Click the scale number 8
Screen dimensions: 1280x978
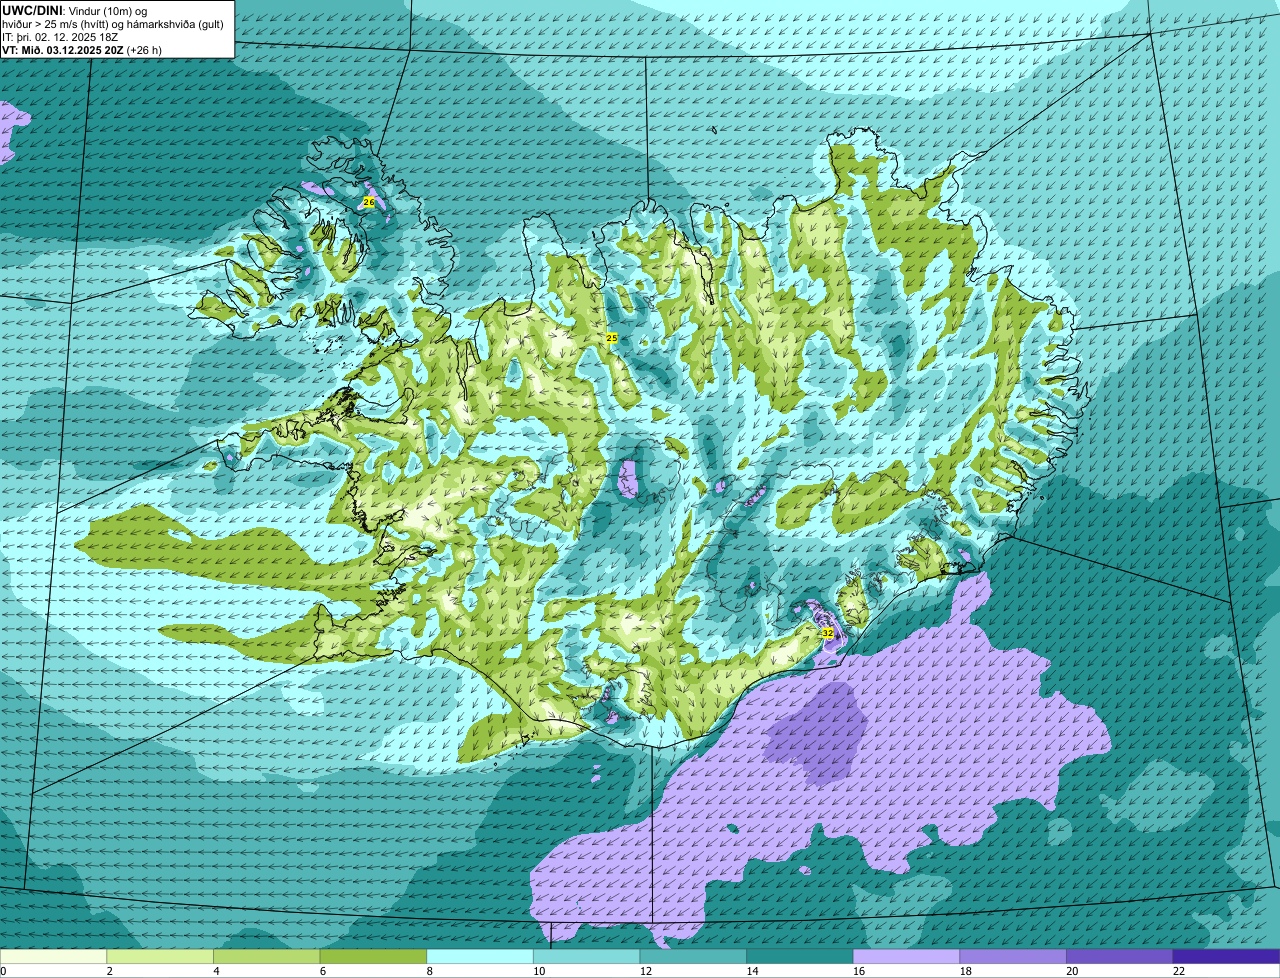(429, 971)
